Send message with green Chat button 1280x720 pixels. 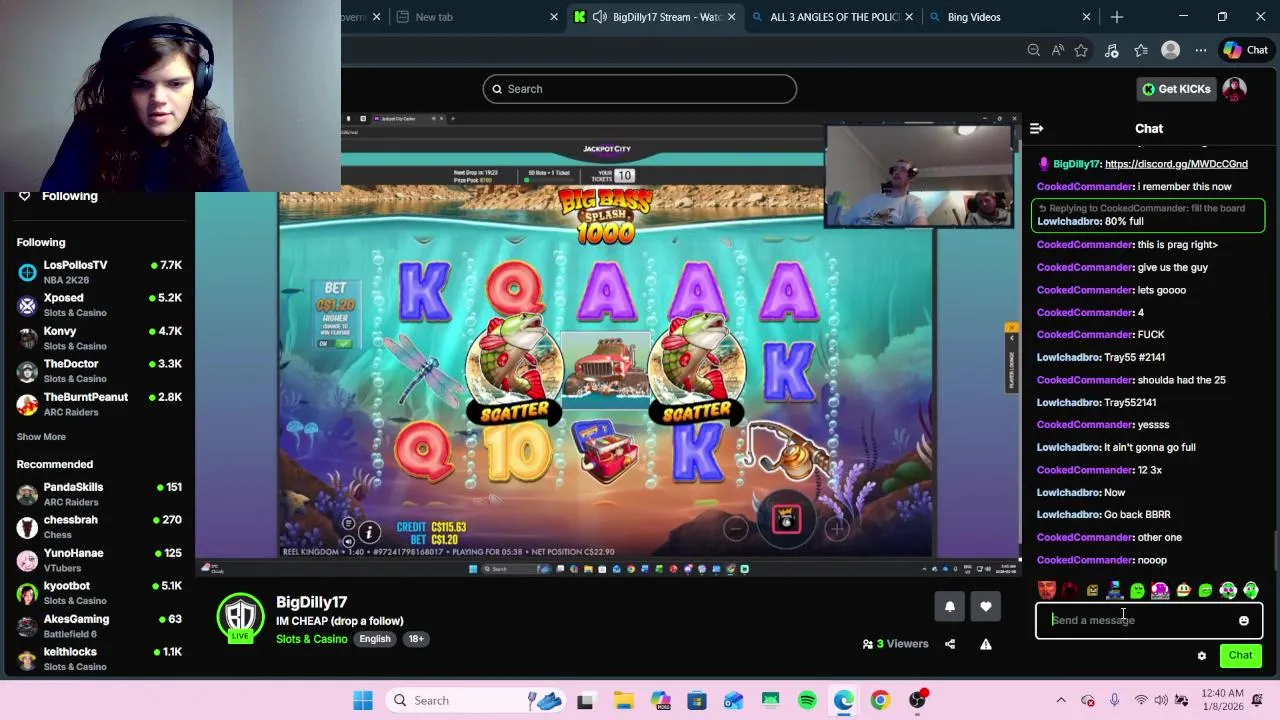(x=1240, y=656)
